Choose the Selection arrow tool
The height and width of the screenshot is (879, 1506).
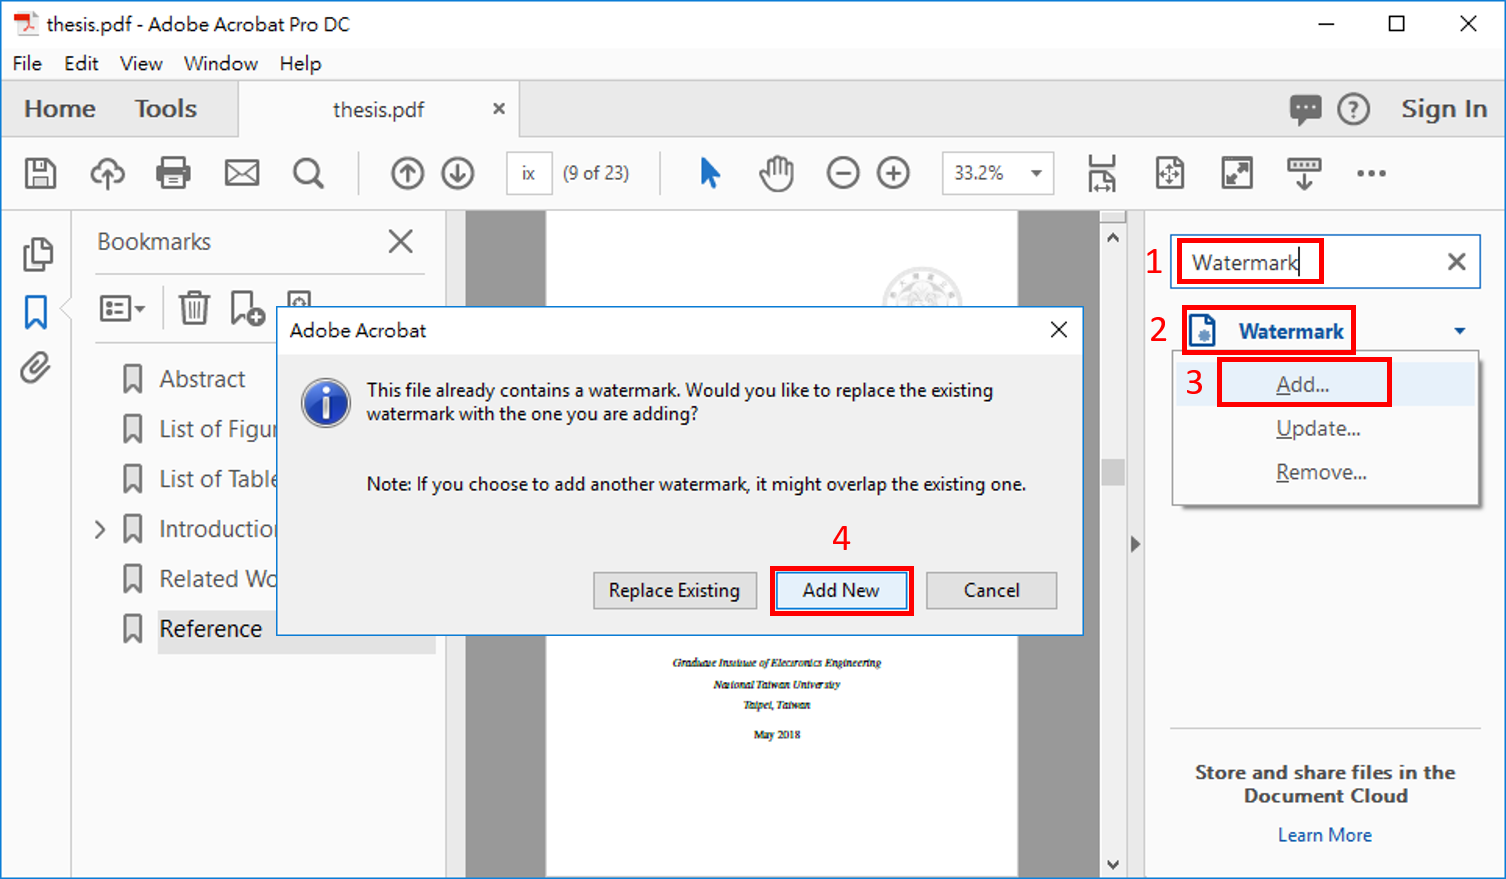coord(710,173)
